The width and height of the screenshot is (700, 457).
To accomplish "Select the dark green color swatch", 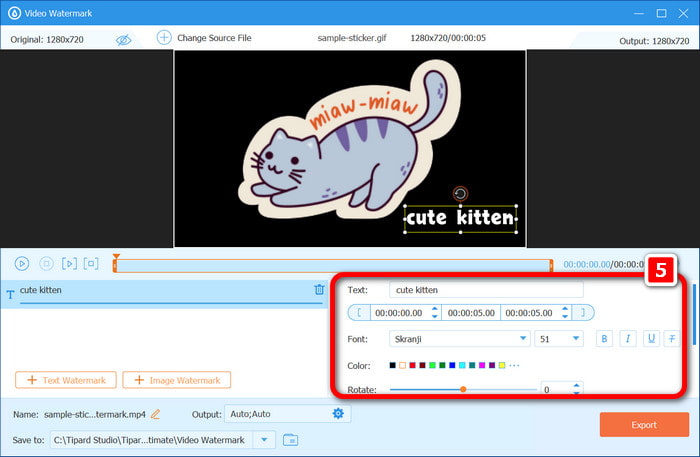I will click(x=442, y=365).
